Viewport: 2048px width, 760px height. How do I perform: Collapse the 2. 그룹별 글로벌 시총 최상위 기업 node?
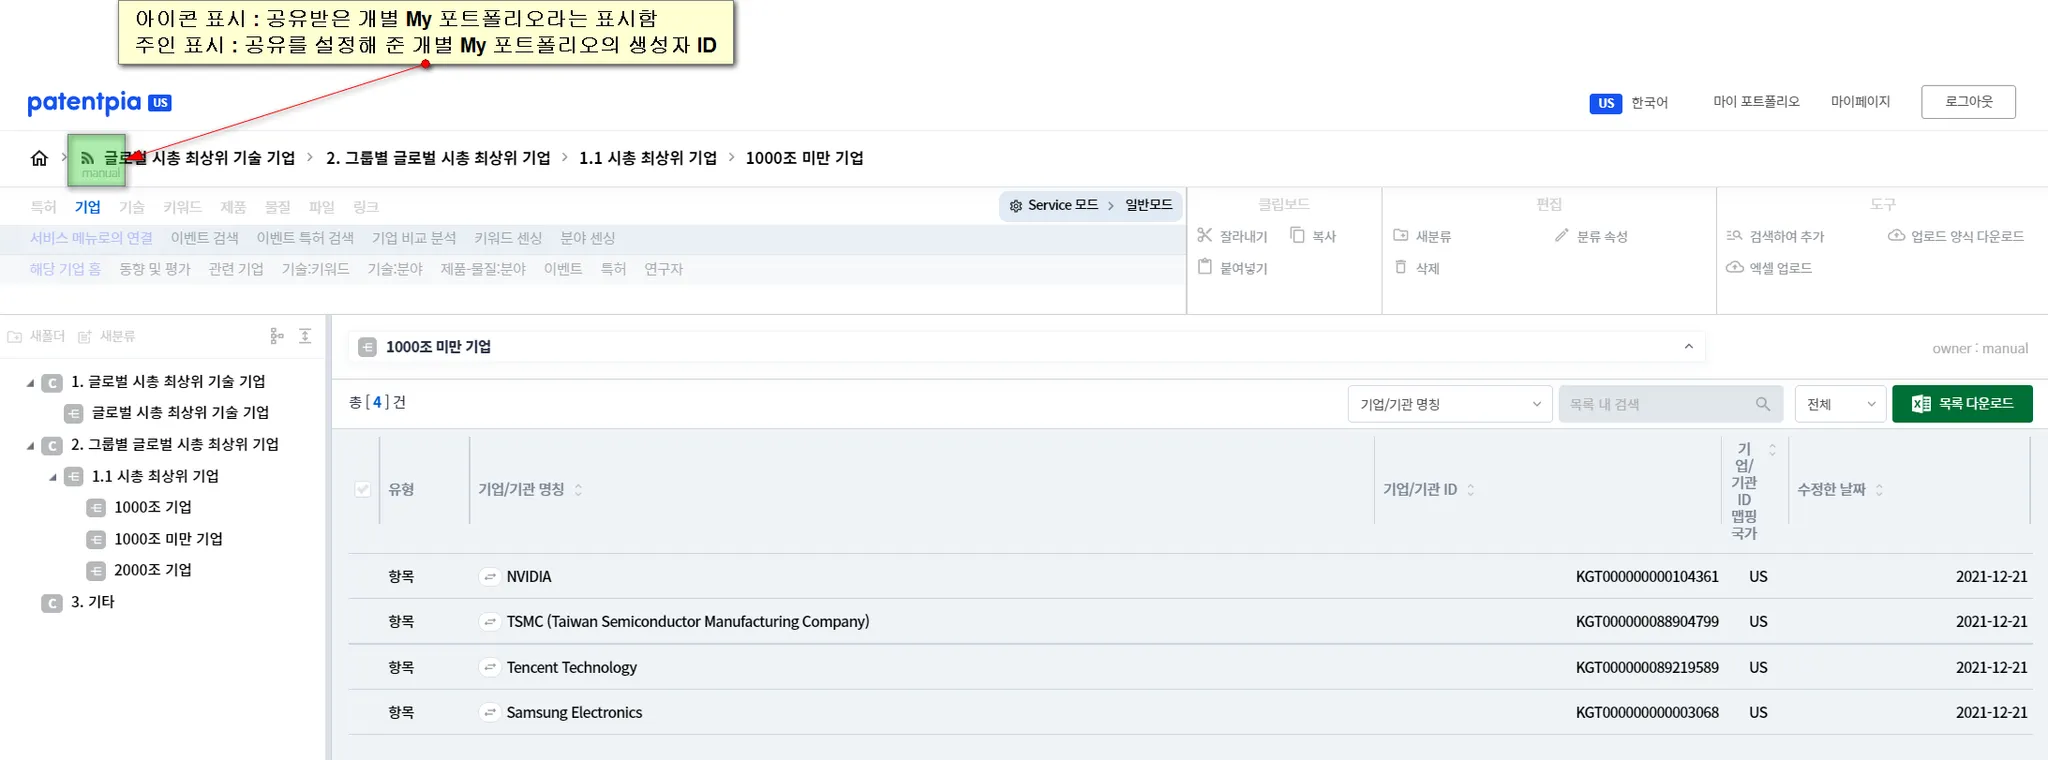[30, 445]
